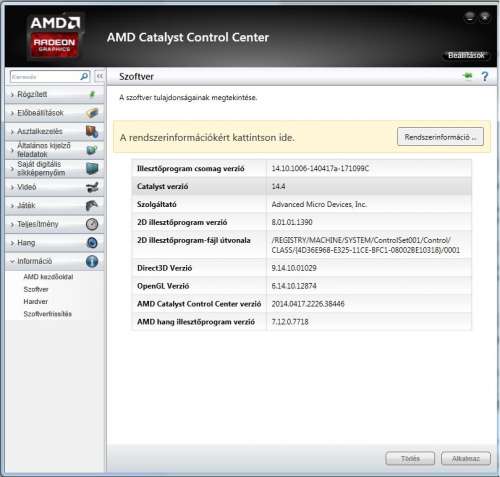Click the green pin icon beside Rögzített

pyautogui.click(x=93, y=94)
